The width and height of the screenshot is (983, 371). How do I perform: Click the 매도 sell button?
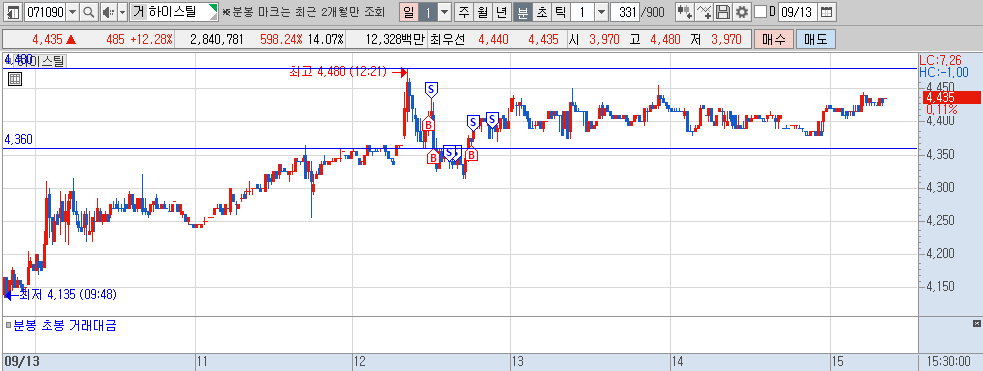tap(816, 39)
